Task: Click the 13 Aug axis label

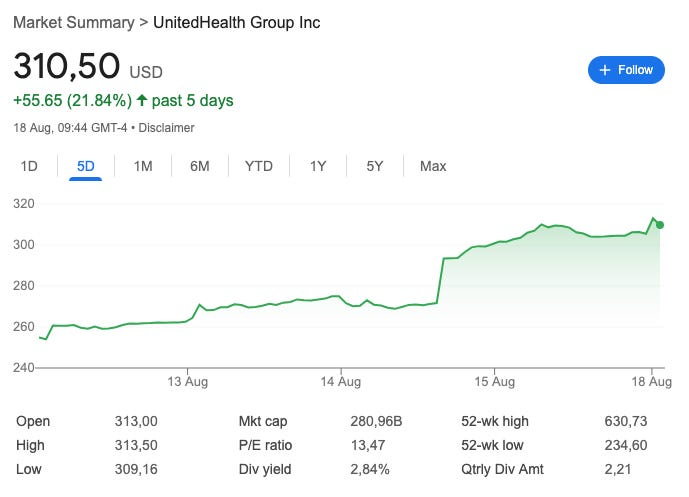Action: 188,381
